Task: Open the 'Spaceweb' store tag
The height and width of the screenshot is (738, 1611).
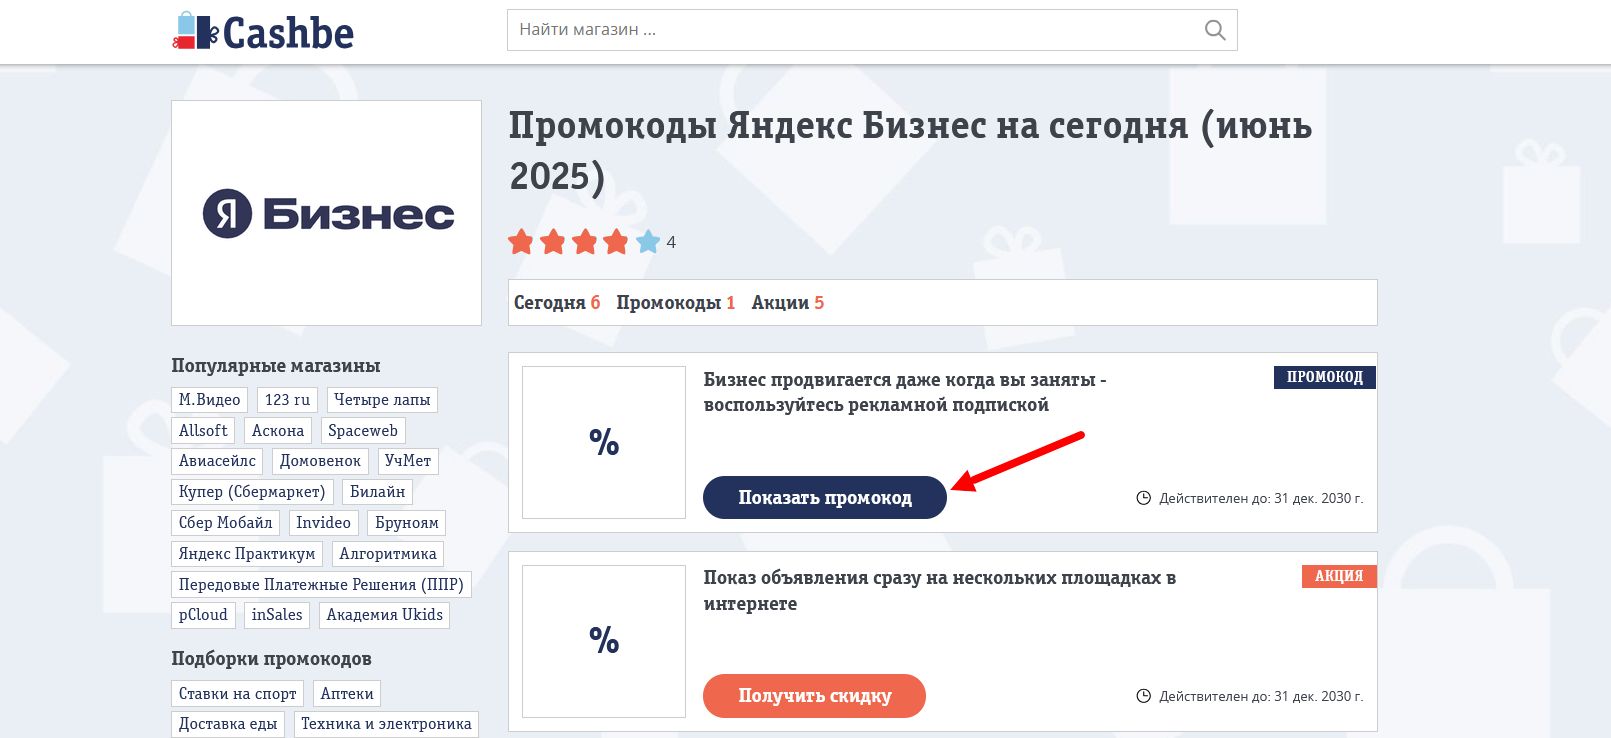Action: tap(363, 431)
